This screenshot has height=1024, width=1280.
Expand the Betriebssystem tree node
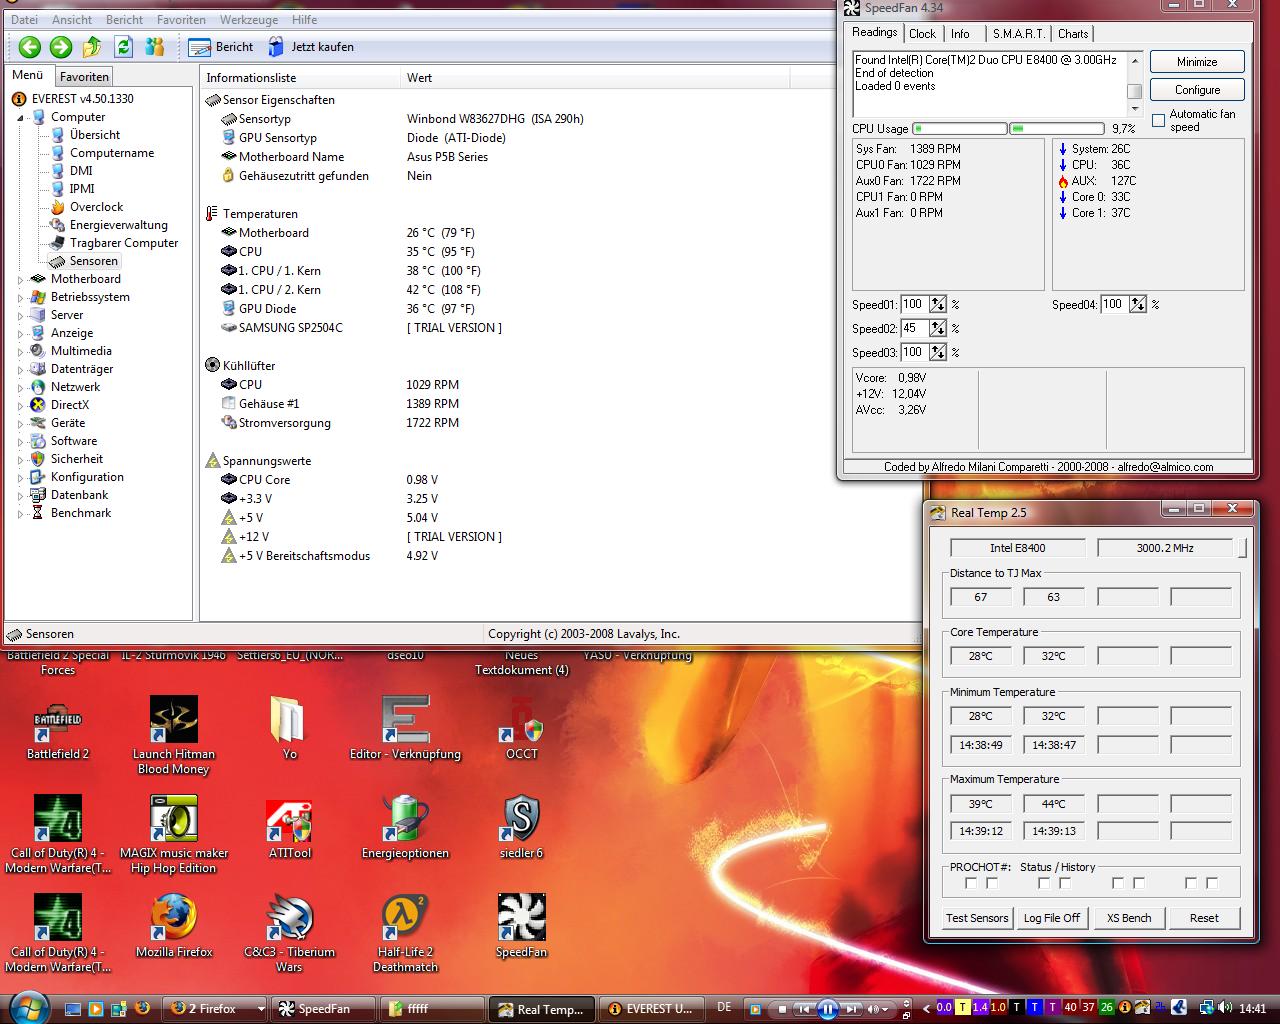coord(20,298)
